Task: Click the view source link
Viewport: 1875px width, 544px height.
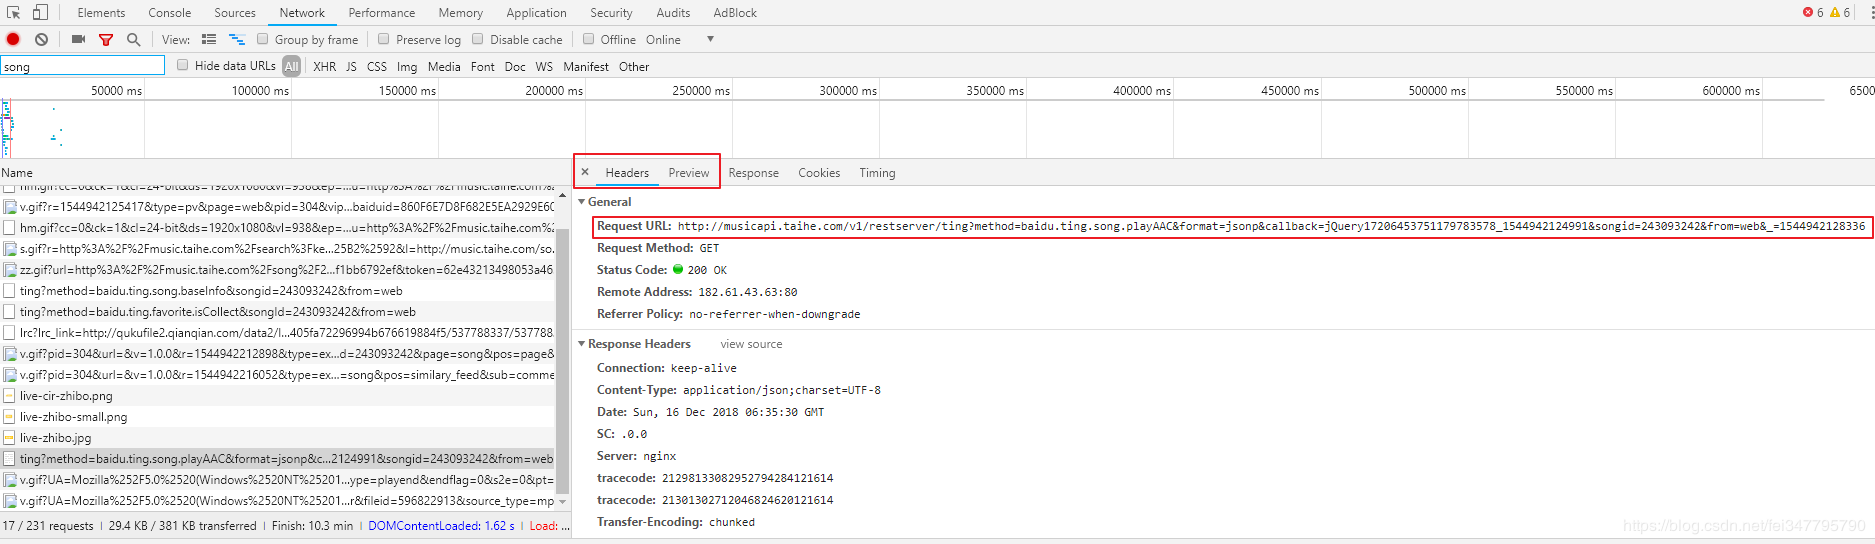Action: (x=751, y=343)
